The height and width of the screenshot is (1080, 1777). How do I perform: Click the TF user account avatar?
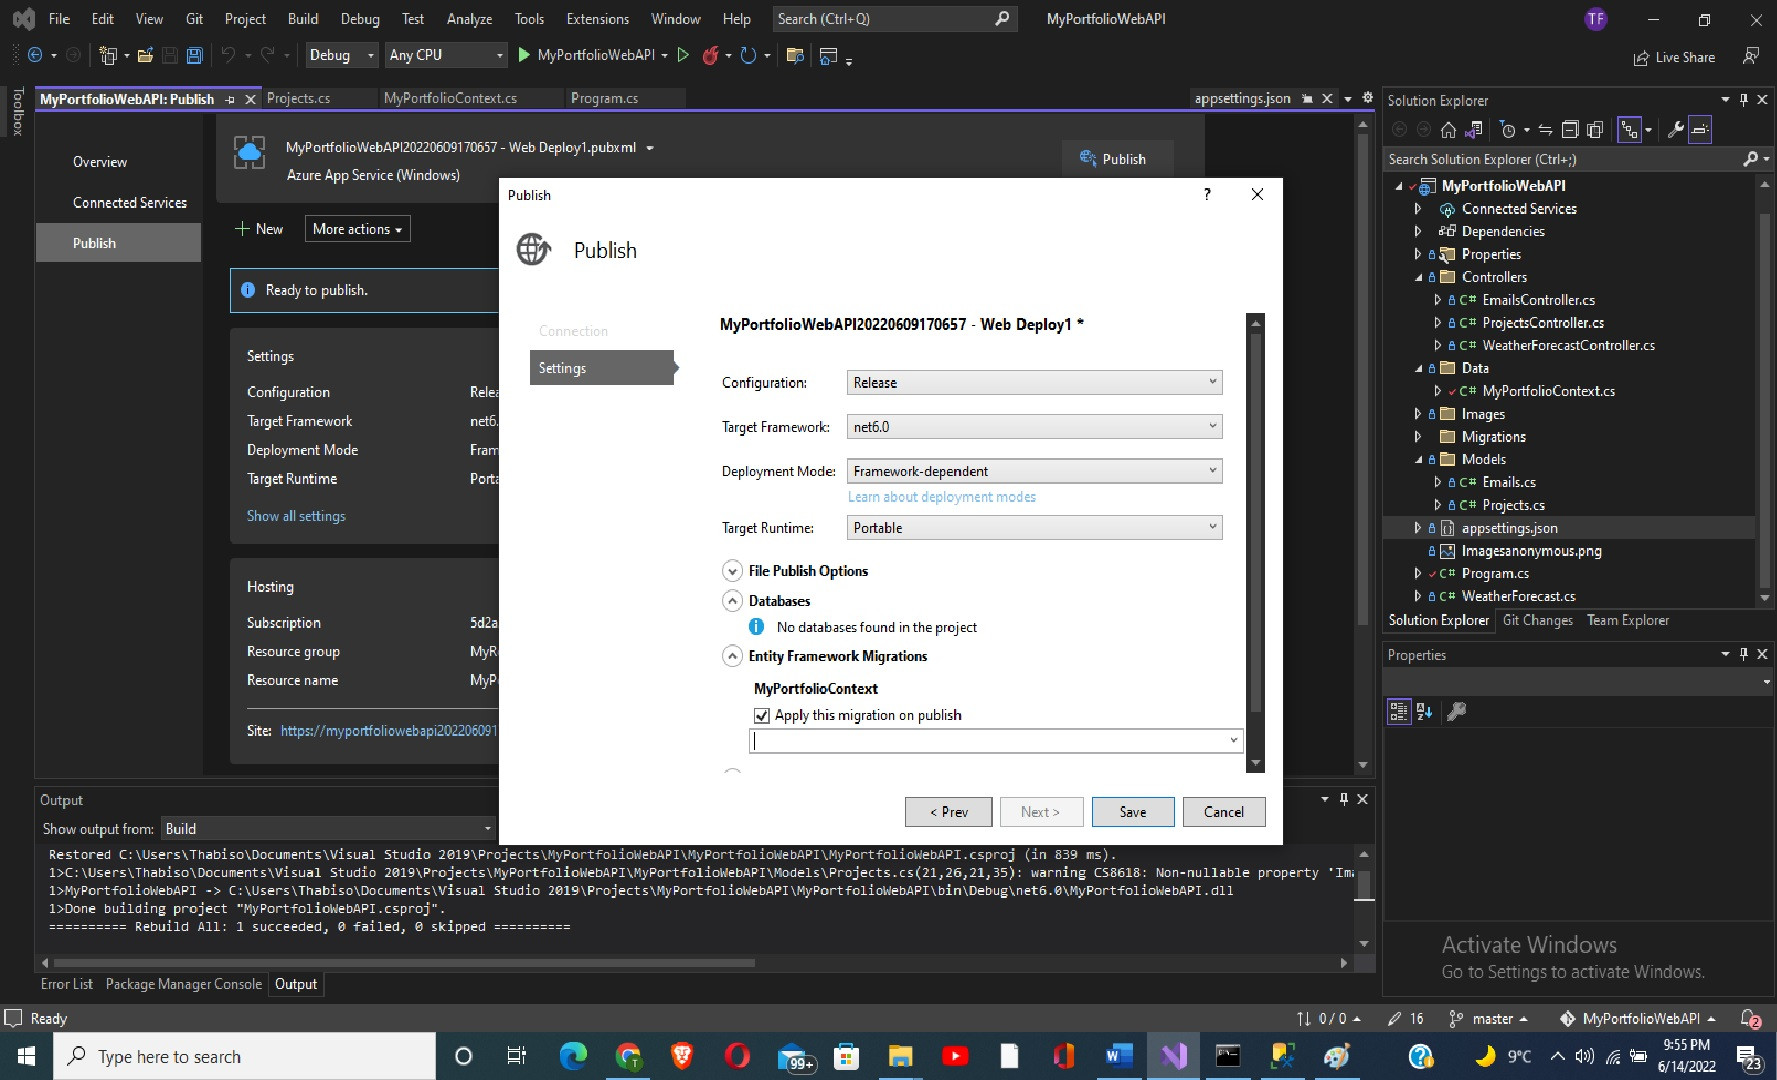point(1596,19)
